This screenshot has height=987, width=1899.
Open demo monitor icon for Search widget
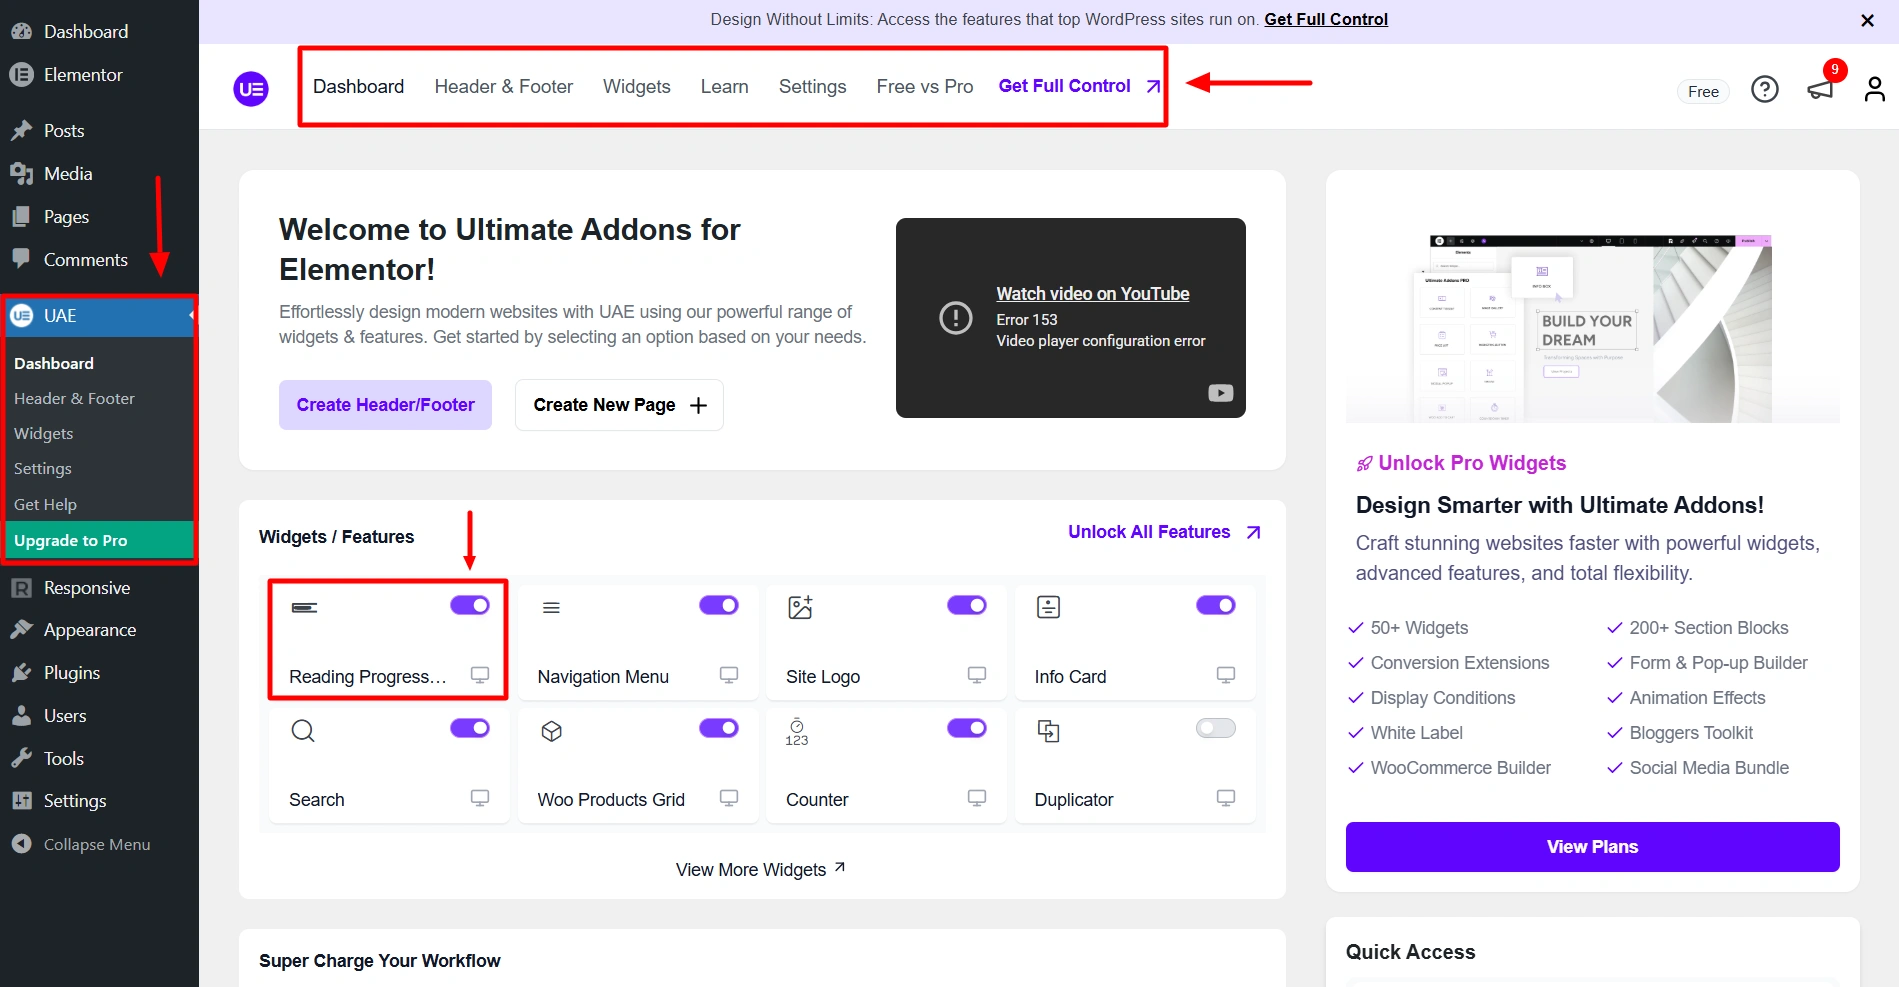click(x=480, y=798)
